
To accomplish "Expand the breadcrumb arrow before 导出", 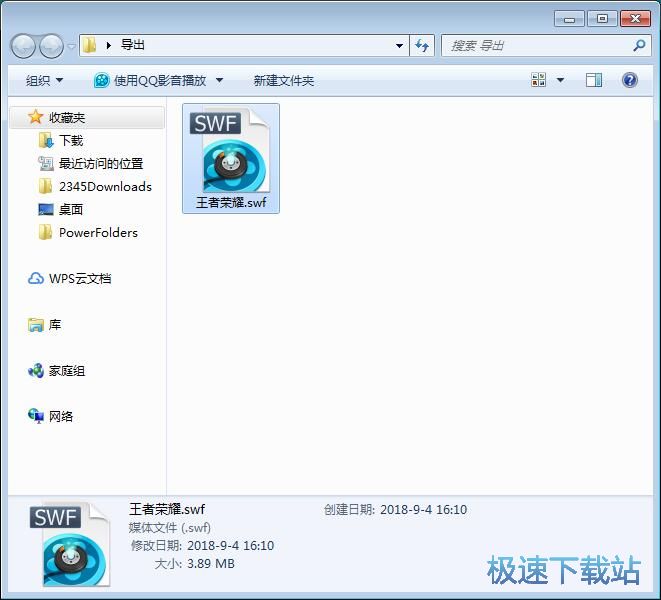I will 109,46.
